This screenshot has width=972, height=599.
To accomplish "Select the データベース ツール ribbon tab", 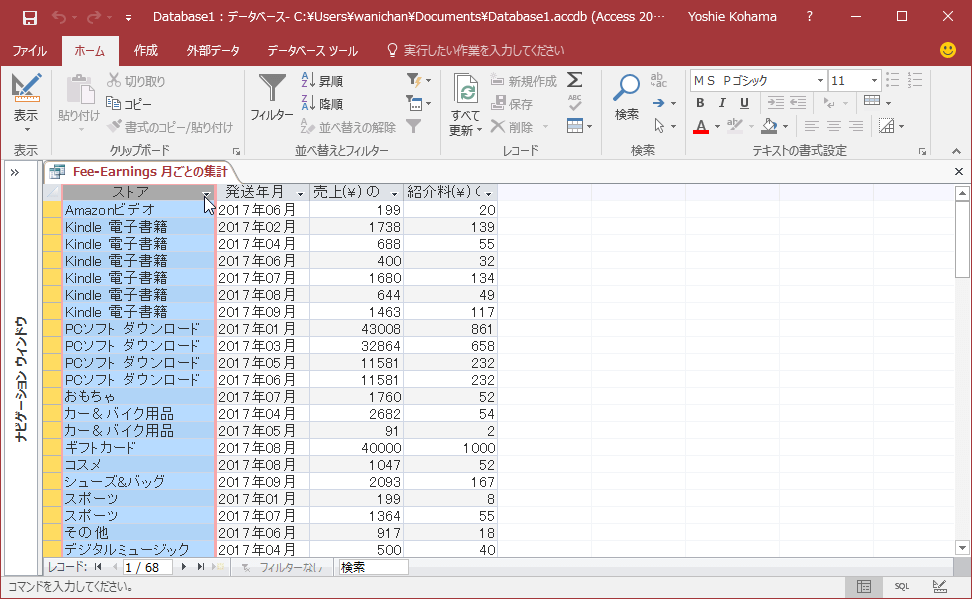I will coord(312,51).
